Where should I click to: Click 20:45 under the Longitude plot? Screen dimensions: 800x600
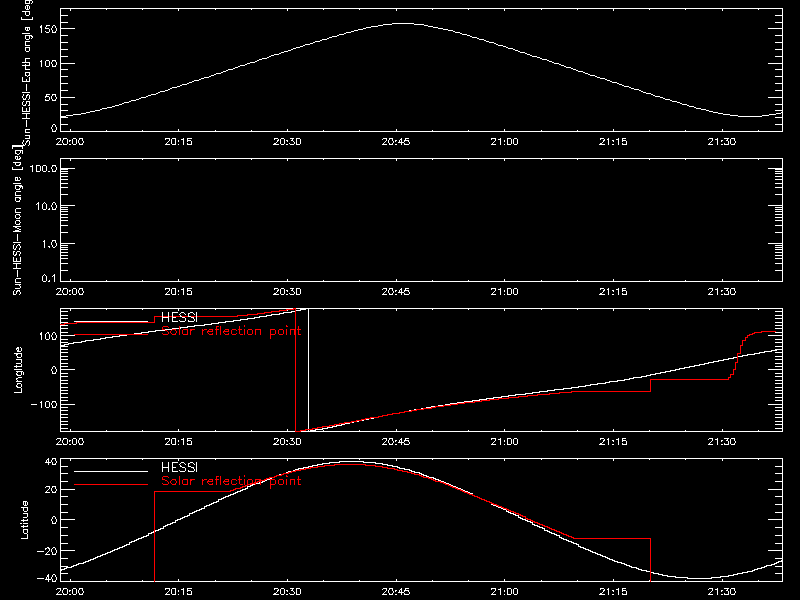pyautogui.click(x=396, y=441)
